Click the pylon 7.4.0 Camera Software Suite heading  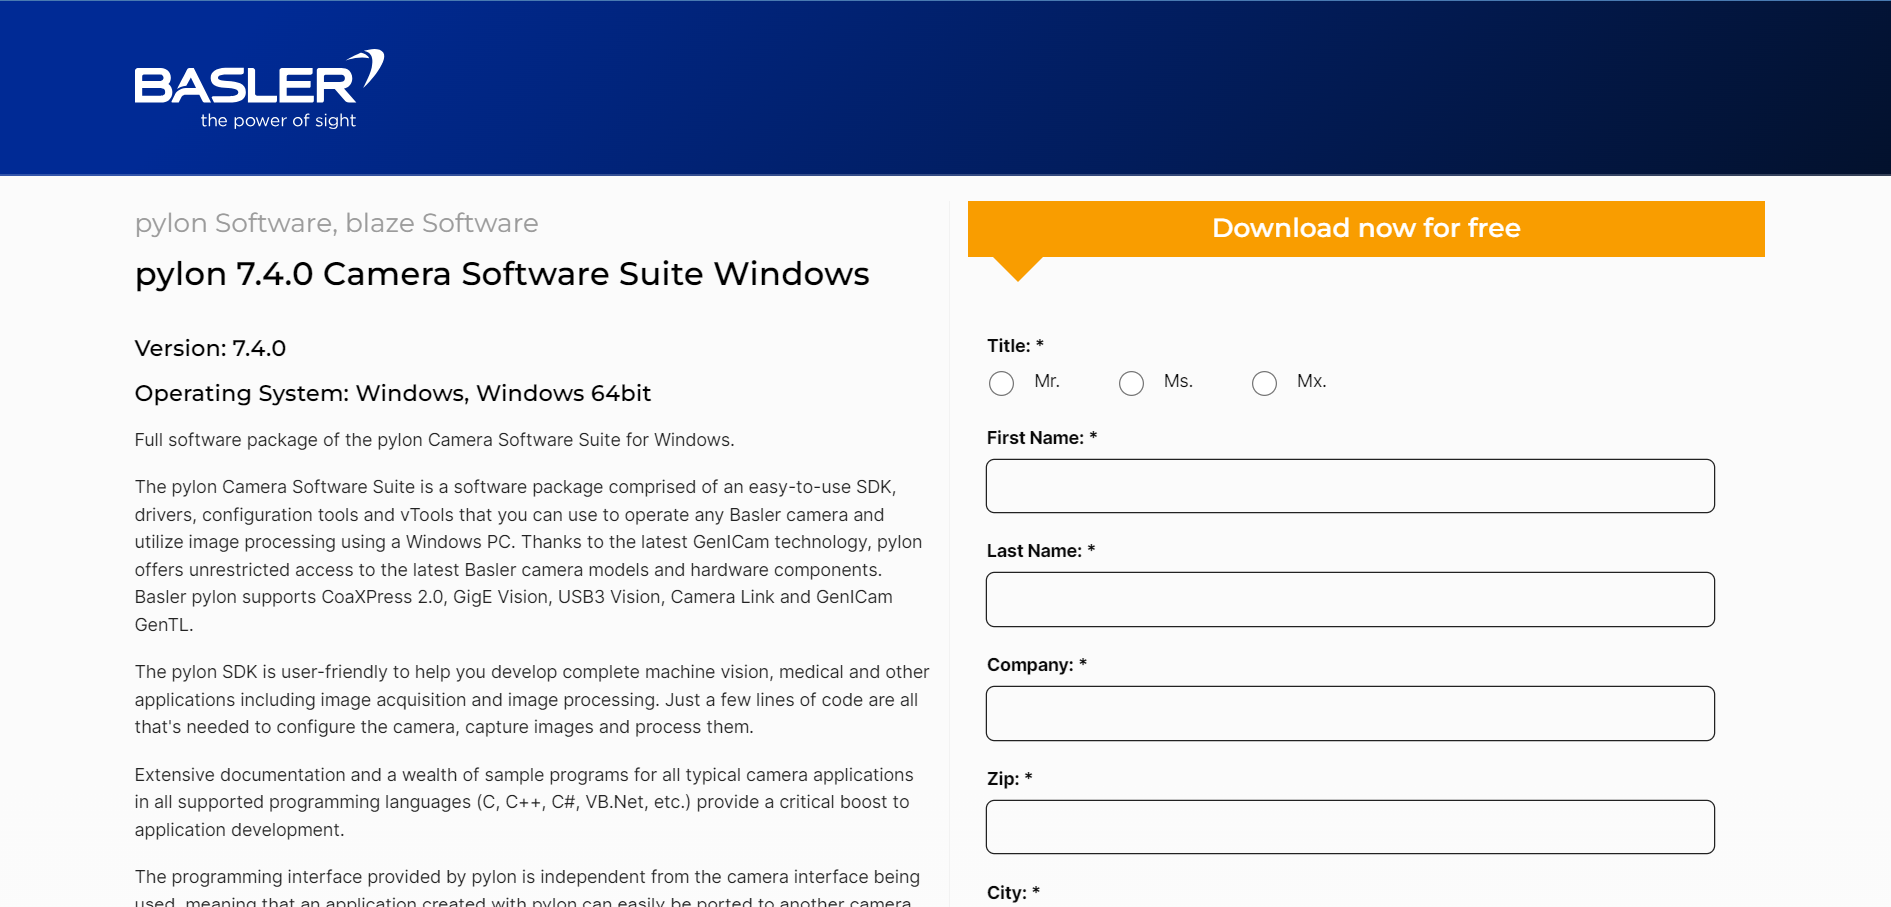502,274
